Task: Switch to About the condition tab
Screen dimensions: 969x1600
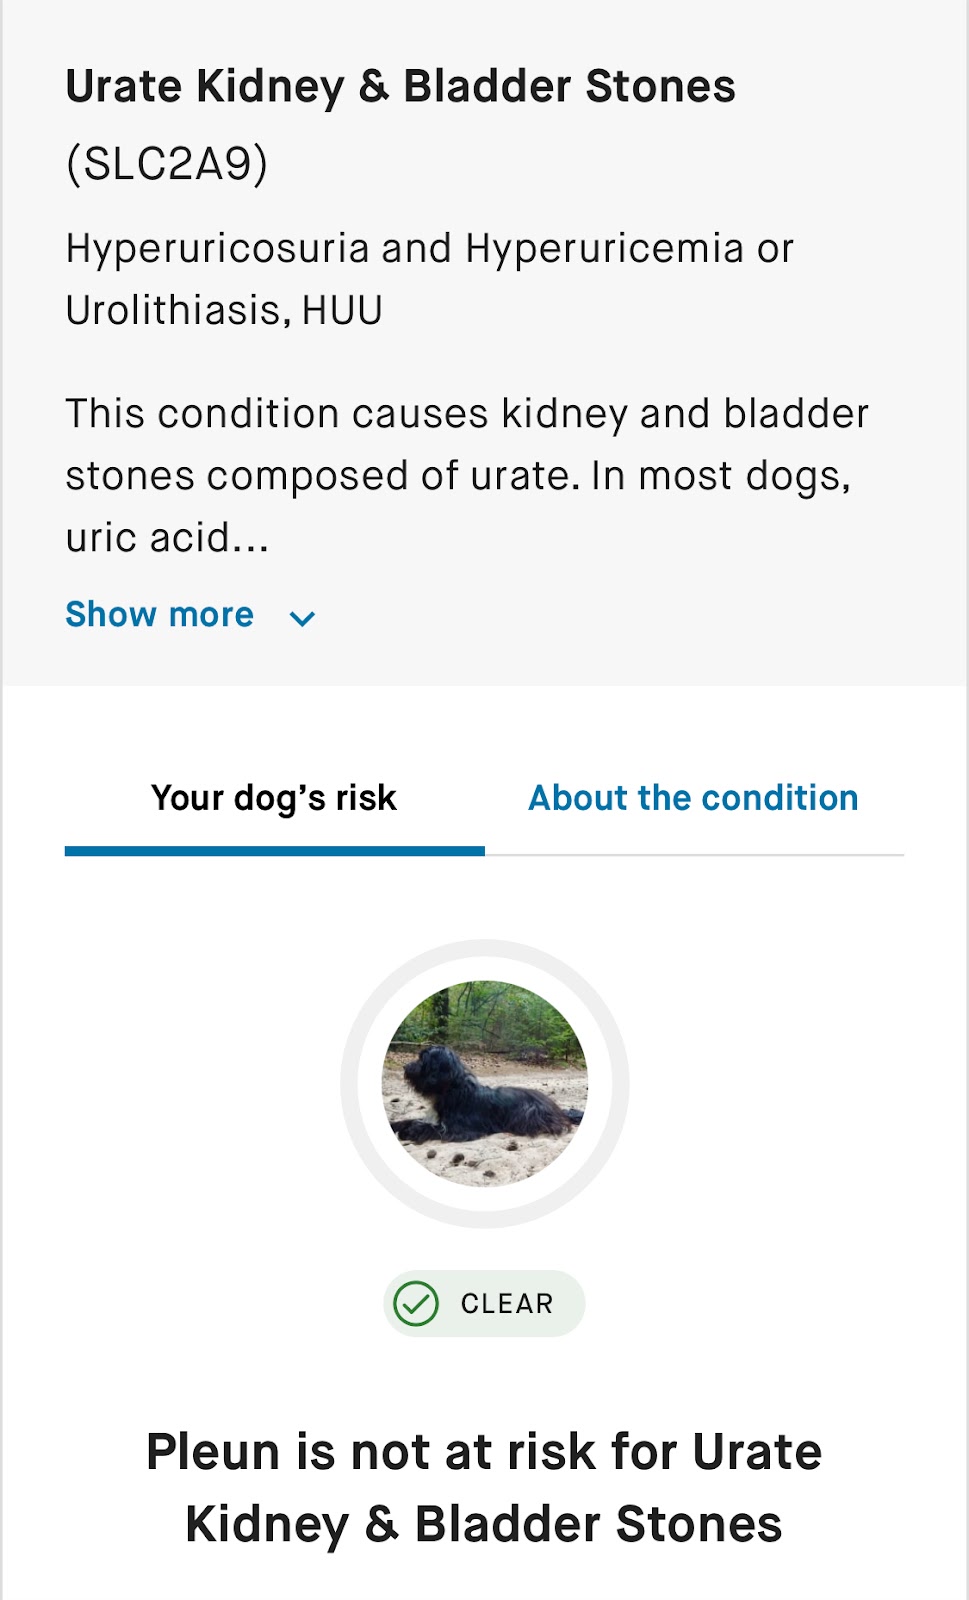Action: [x=693, y=798]
